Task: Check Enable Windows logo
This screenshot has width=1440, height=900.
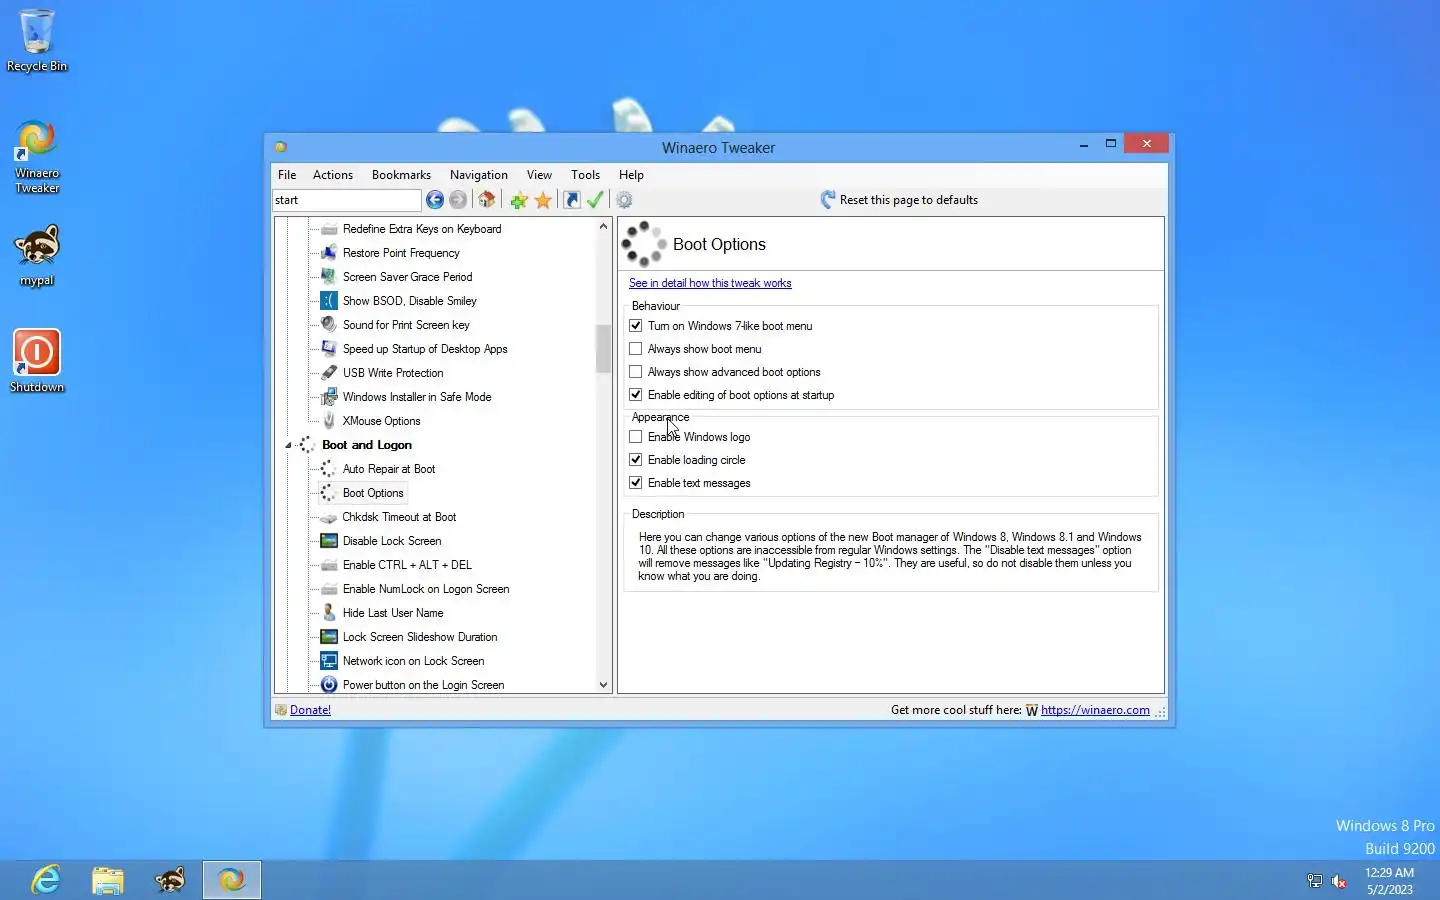Action: (x=636, y=437)
